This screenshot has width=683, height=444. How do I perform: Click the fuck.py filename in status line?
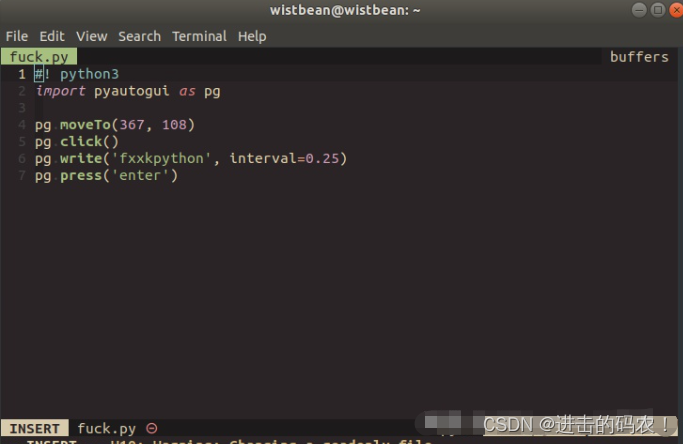[x=106, y=428]
